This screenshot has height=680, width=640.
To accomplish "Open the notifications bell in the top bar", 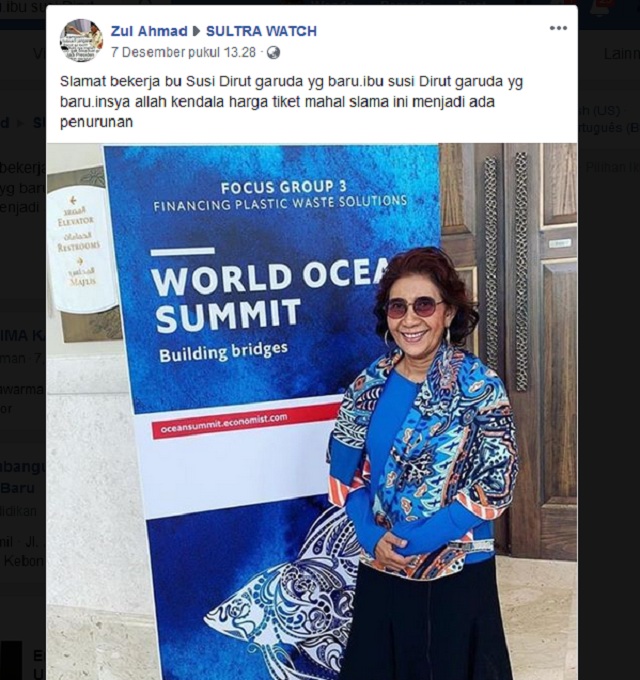I will pyautogui.click(x=600, y=8).
